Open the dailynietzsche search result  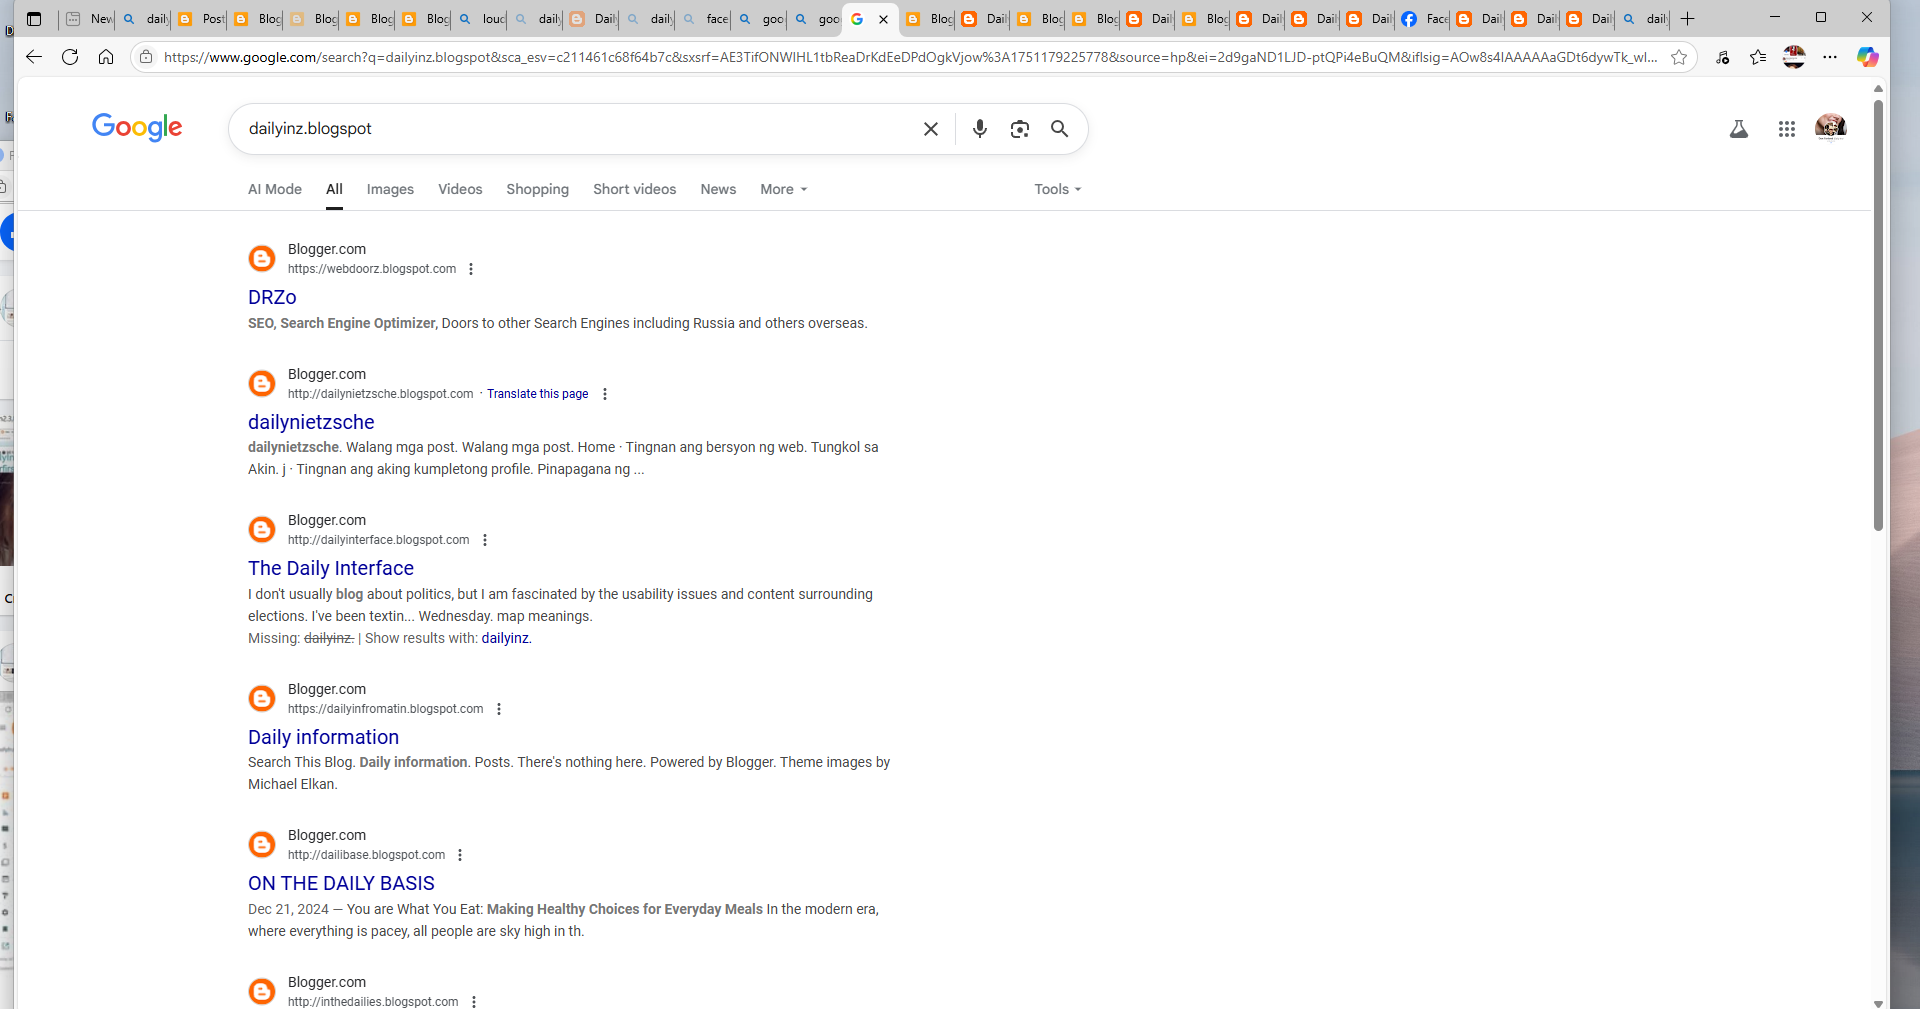click(311, 422)
